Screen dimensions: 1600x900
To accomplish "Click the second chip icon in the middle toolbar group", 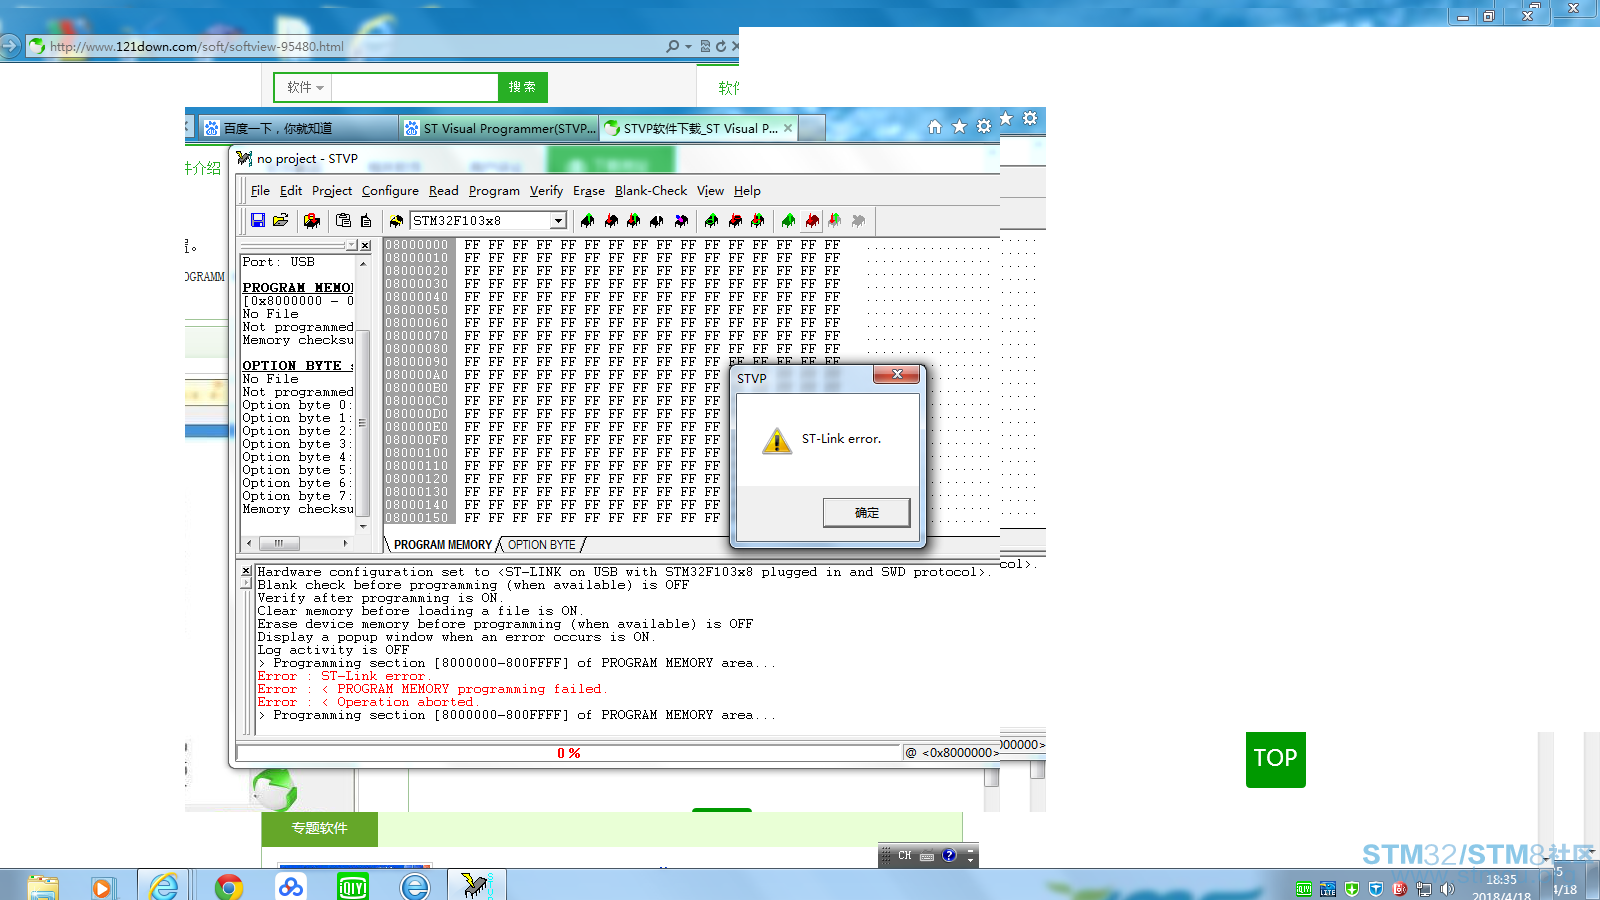I will click(735, 220).
